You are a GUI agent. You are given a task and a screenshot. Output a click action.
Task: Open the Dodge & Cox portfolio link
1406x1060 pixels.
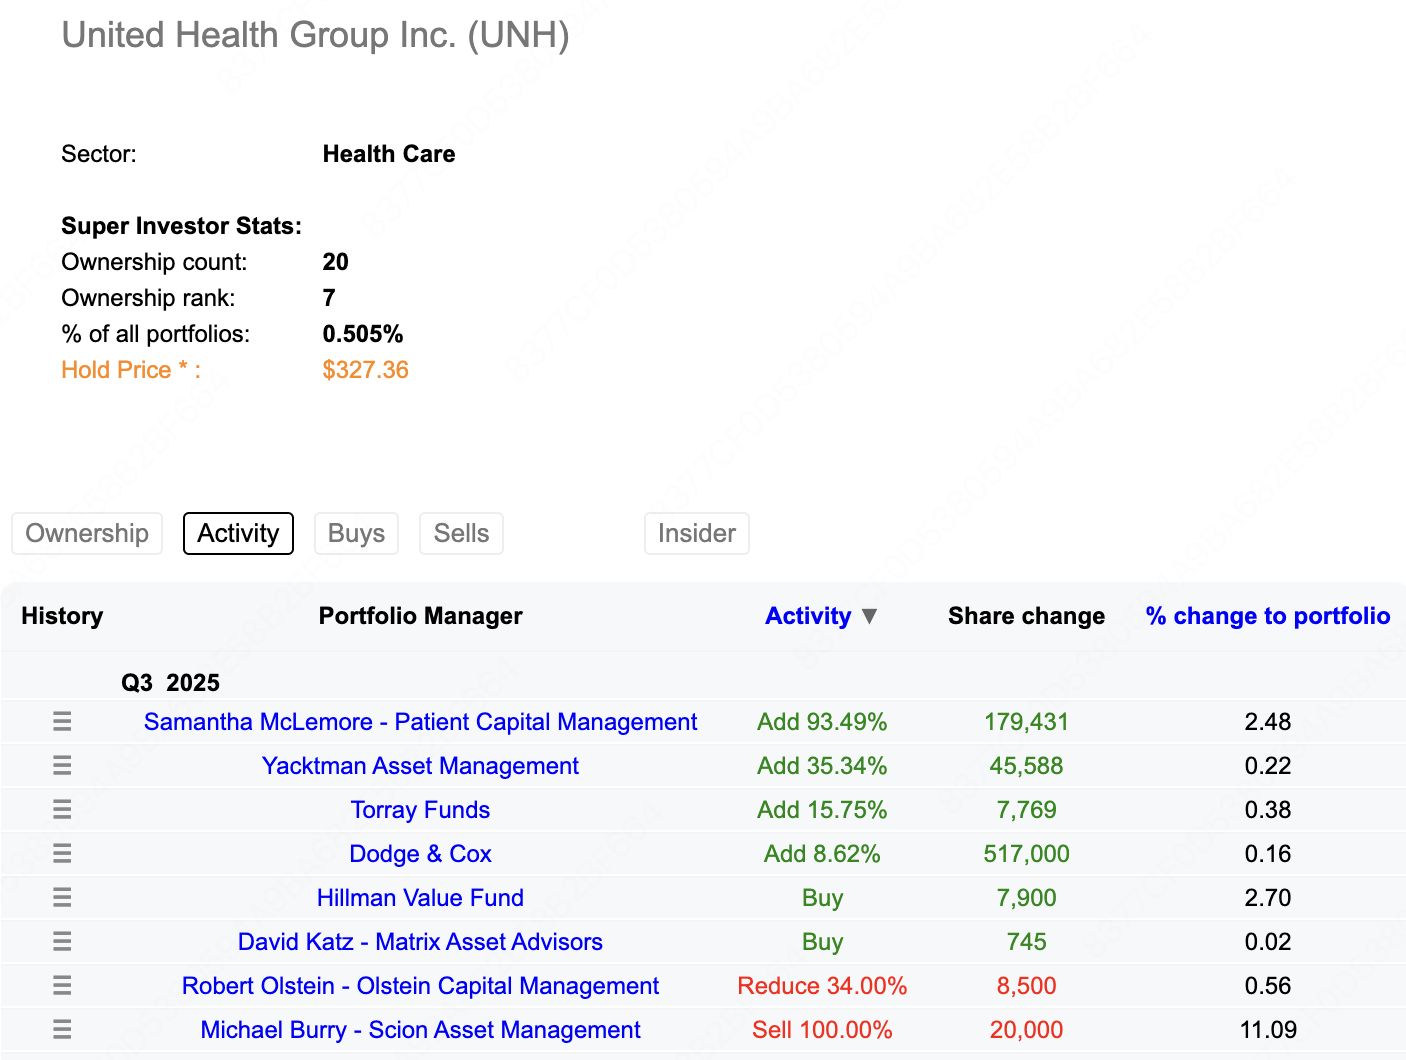point(420,854)
